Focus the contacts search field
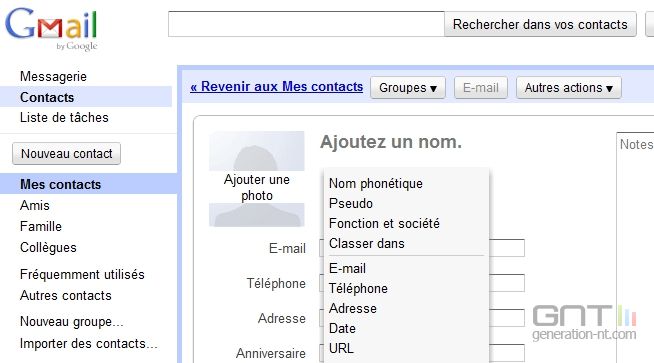This screenshot has width=654, height=363. pos(306,24)
